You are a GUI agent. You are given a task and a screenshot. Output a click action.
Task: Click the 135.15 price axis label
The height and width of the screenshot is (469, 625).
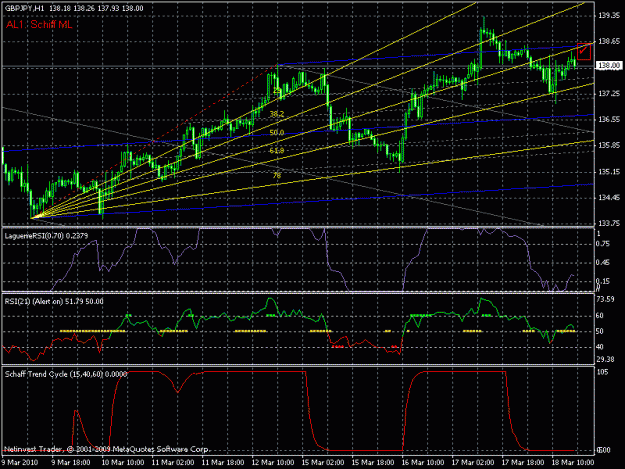click(609, 172)
